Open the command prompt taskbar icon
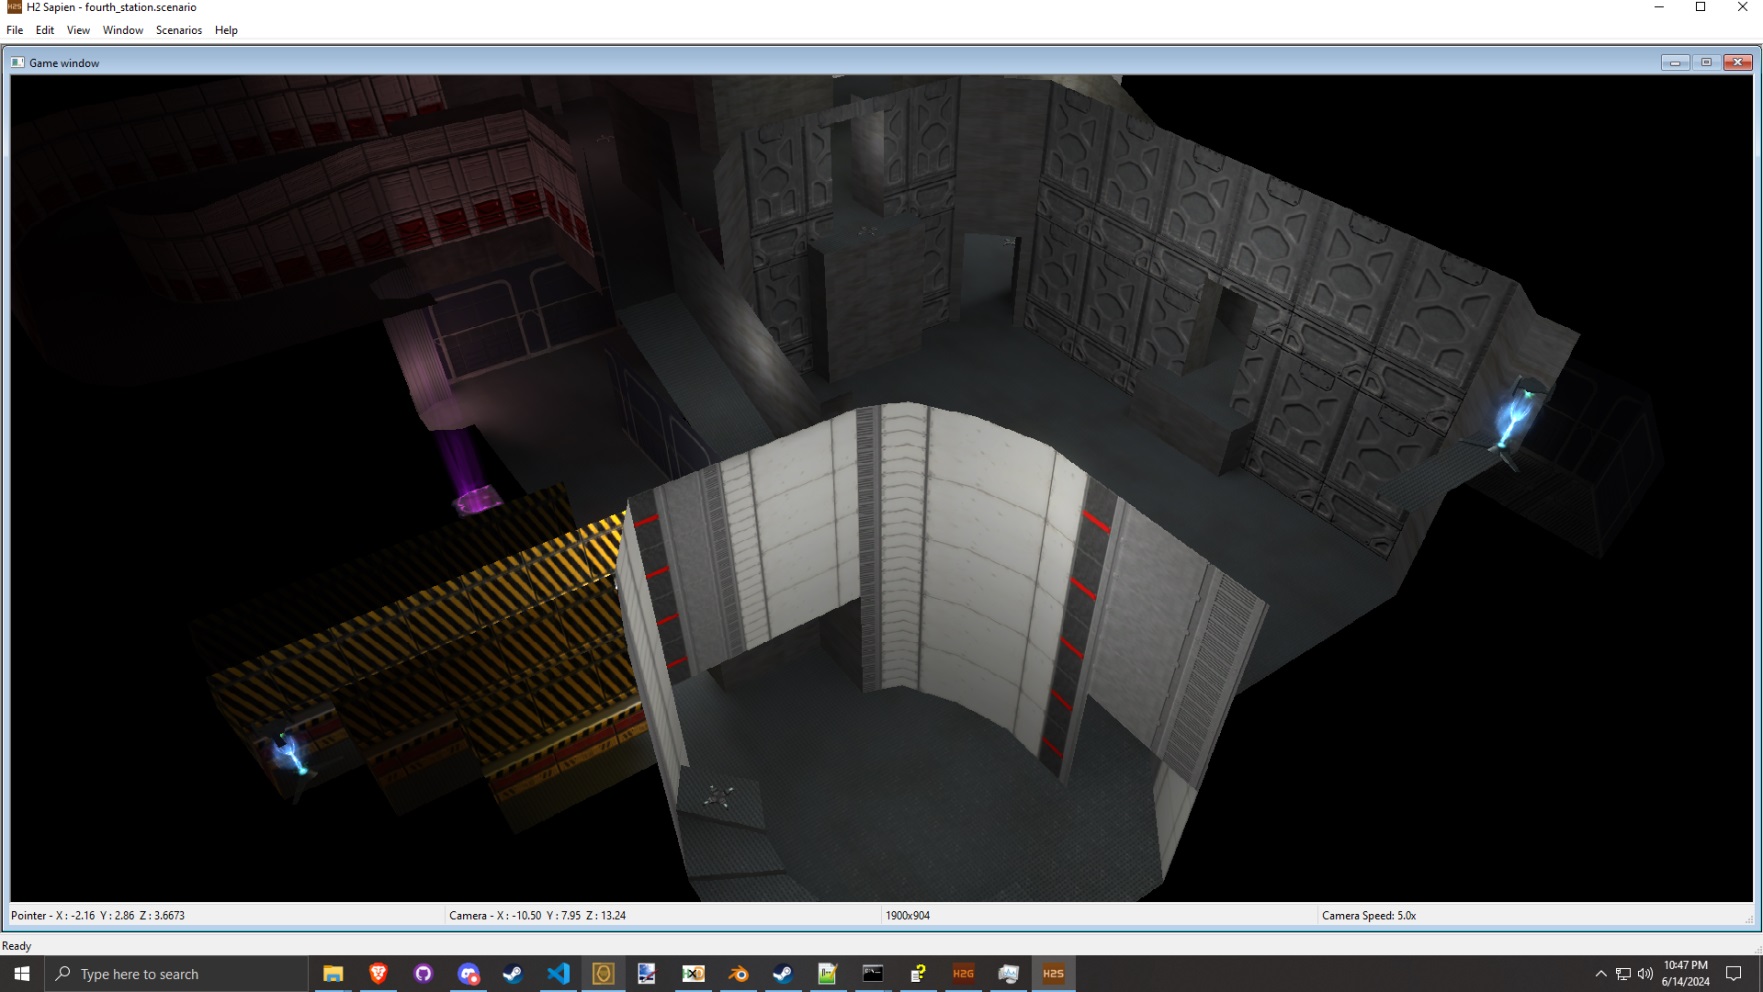The width and height of the screenshot is (1763, 992). click(x=873, y=974)
